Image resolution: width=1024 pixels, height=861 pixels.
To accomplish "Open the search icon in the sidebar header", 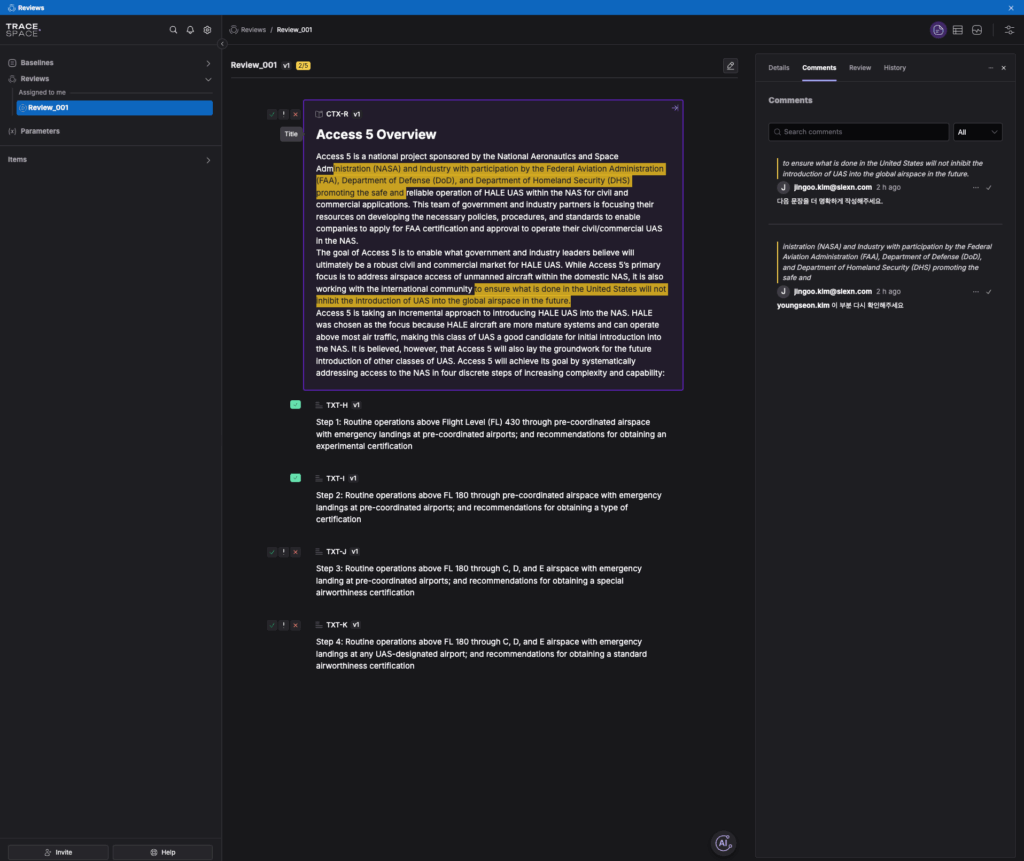I will pos(173,30).
